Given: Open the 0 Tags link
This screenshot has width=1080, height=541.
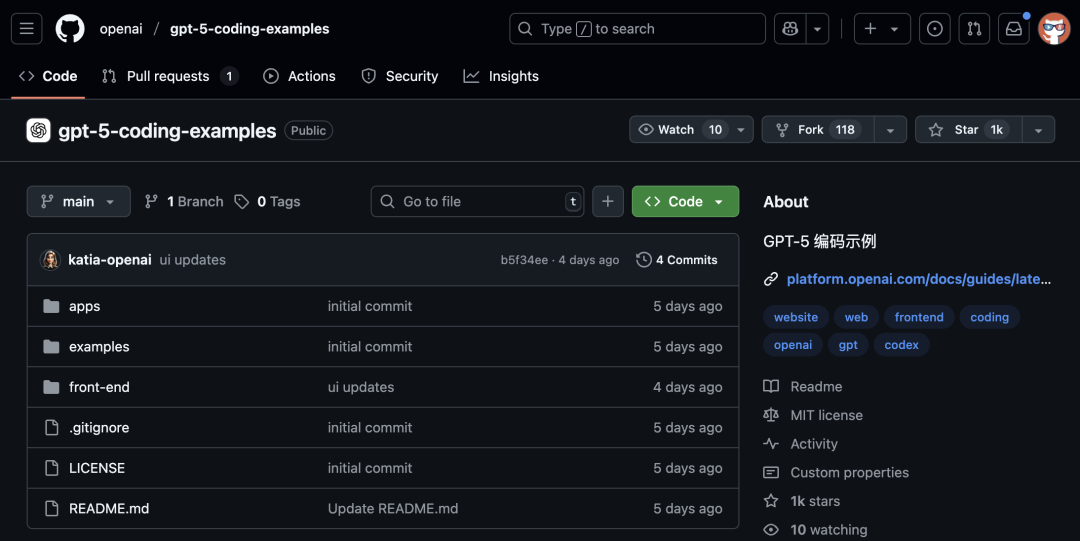Looking at the screenshot, I should coord(267,201).
